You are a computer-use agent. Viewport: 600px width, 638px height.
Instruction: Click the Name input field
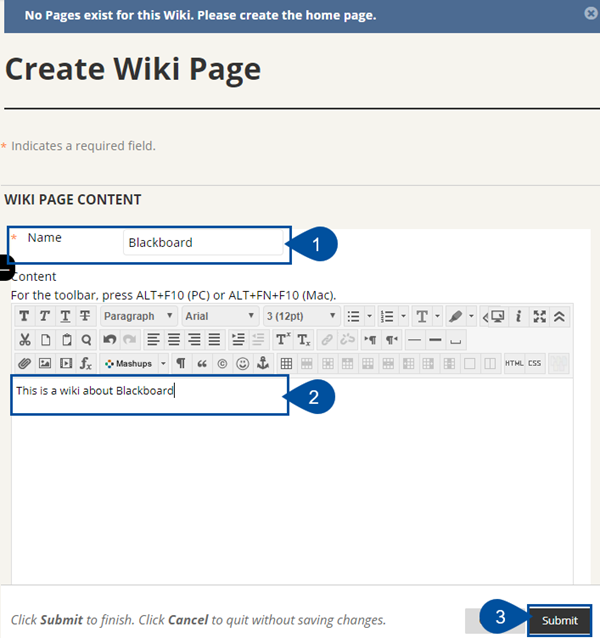pos(203,243)
